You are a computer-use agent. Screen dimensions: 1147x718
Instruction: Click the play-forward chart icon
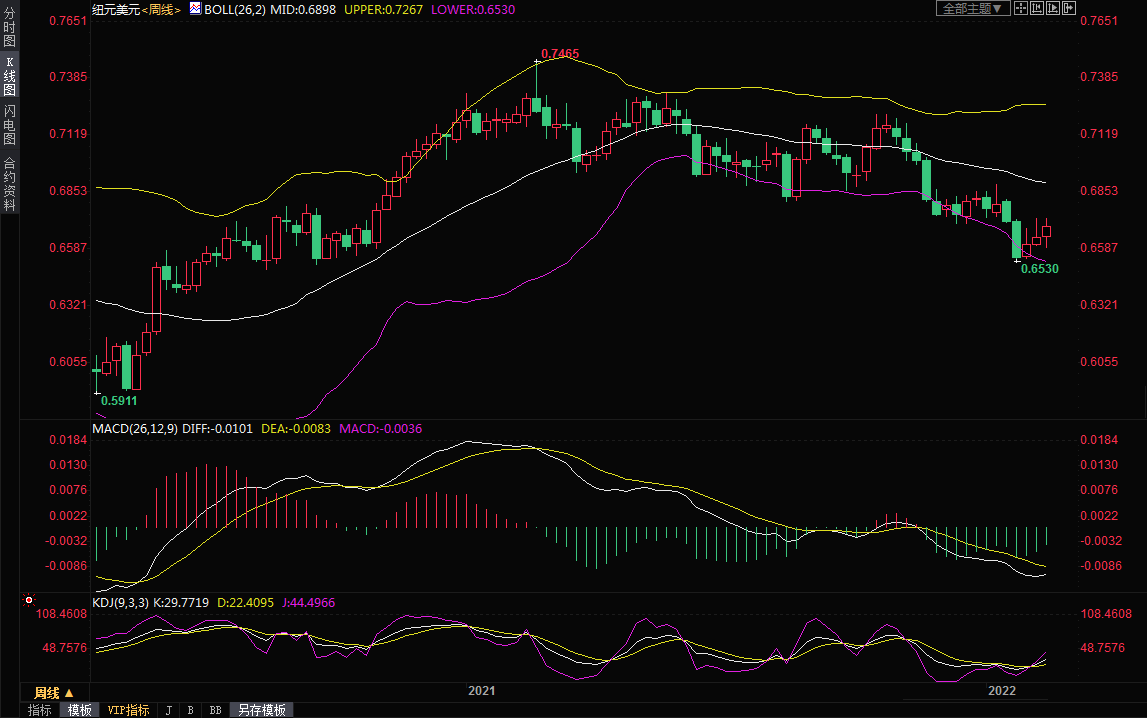click(1053, 8)
